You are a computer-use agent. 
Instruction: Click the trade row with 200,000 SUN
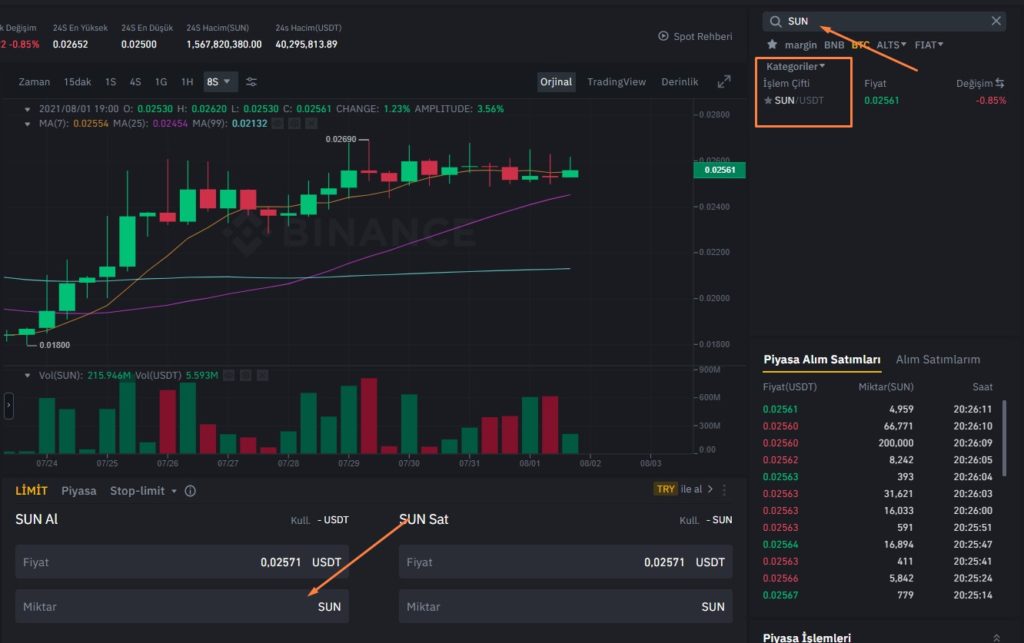tap(877, 443)
